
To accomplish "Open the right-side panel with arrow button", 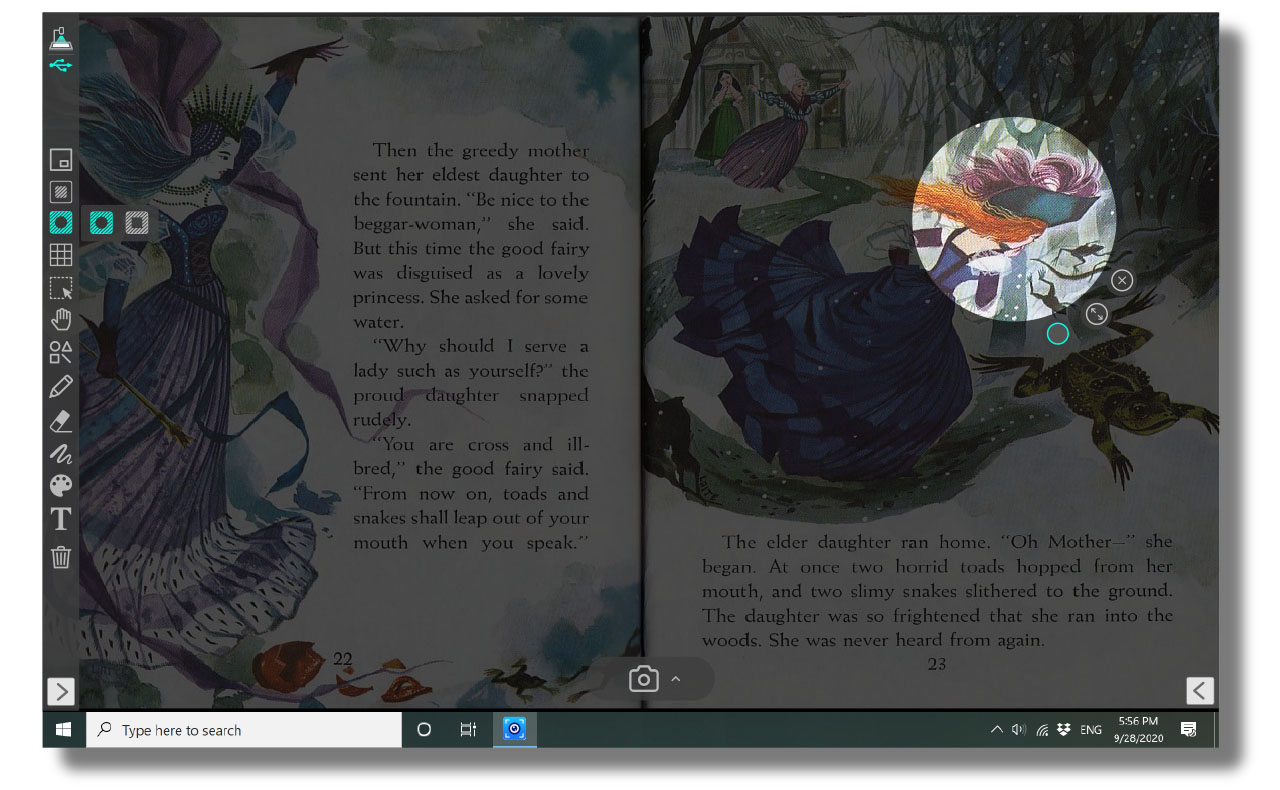I will click(x=1200, y=690).
